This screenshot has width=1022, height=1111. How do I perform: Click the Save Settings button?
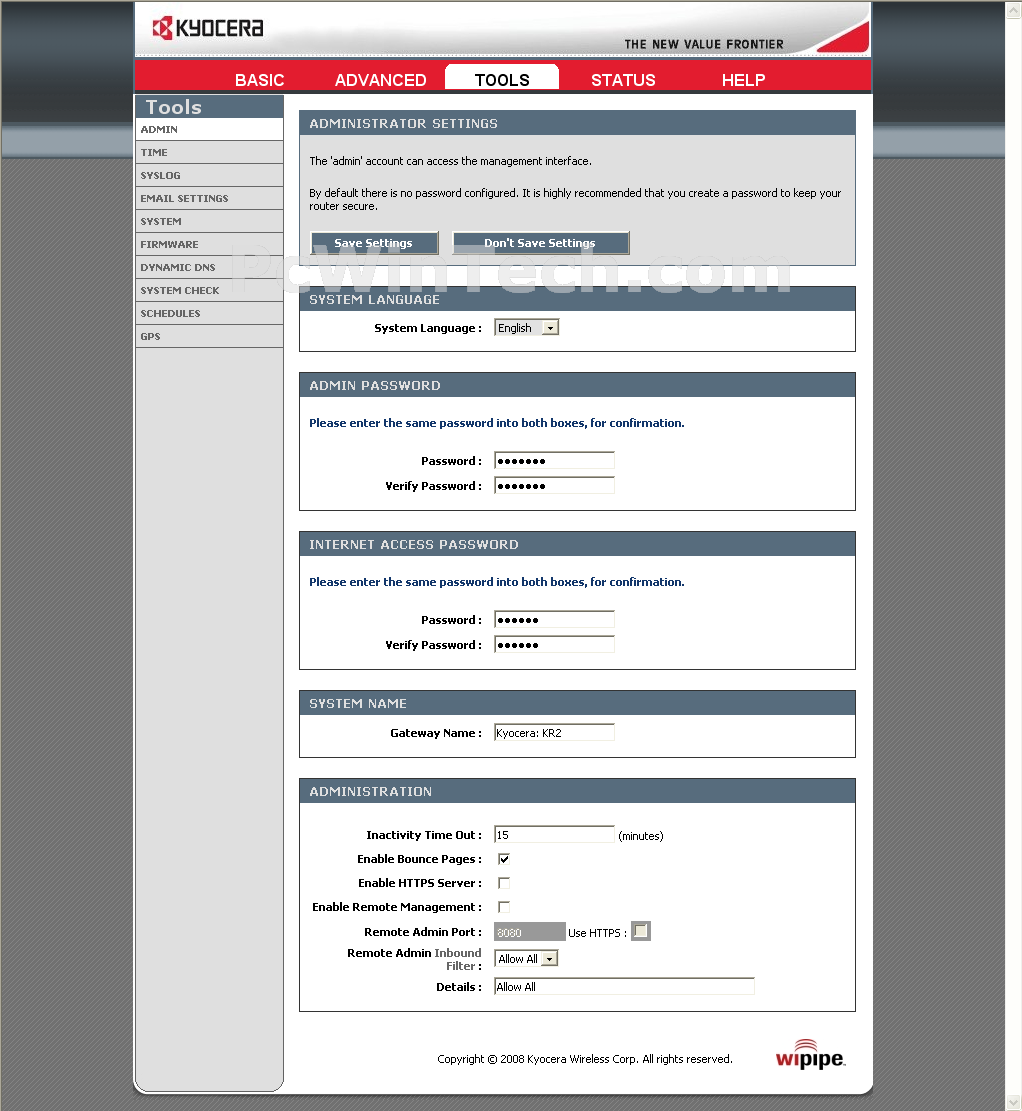tap(374, 243)
